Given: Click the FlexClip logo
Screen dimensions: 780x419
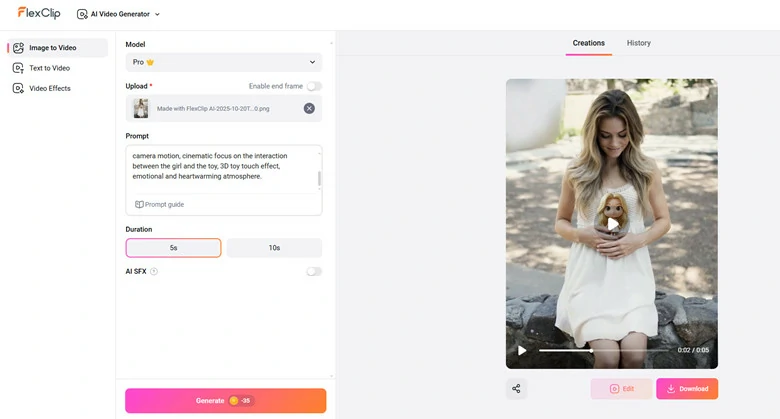Looking at the screenshot, I should pyautogui.click(x=39, y=13).
